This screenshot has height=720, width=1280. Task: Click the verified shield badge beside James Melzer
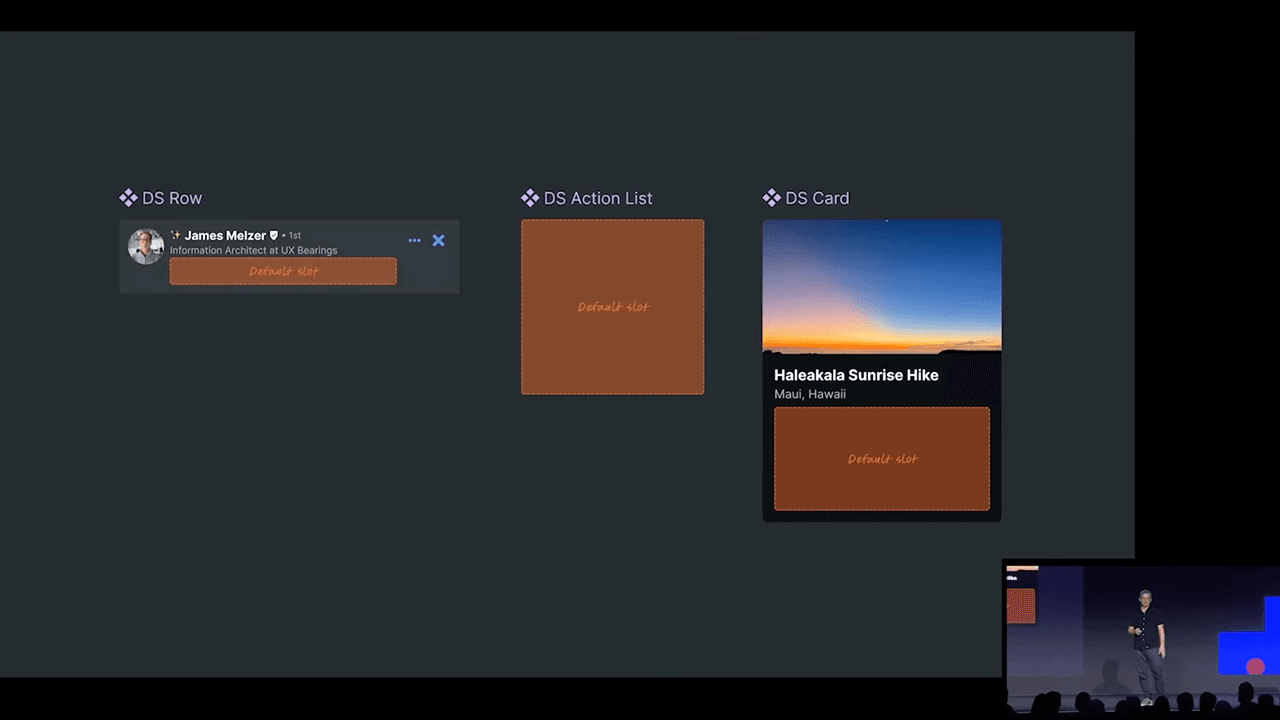point(274,236)
